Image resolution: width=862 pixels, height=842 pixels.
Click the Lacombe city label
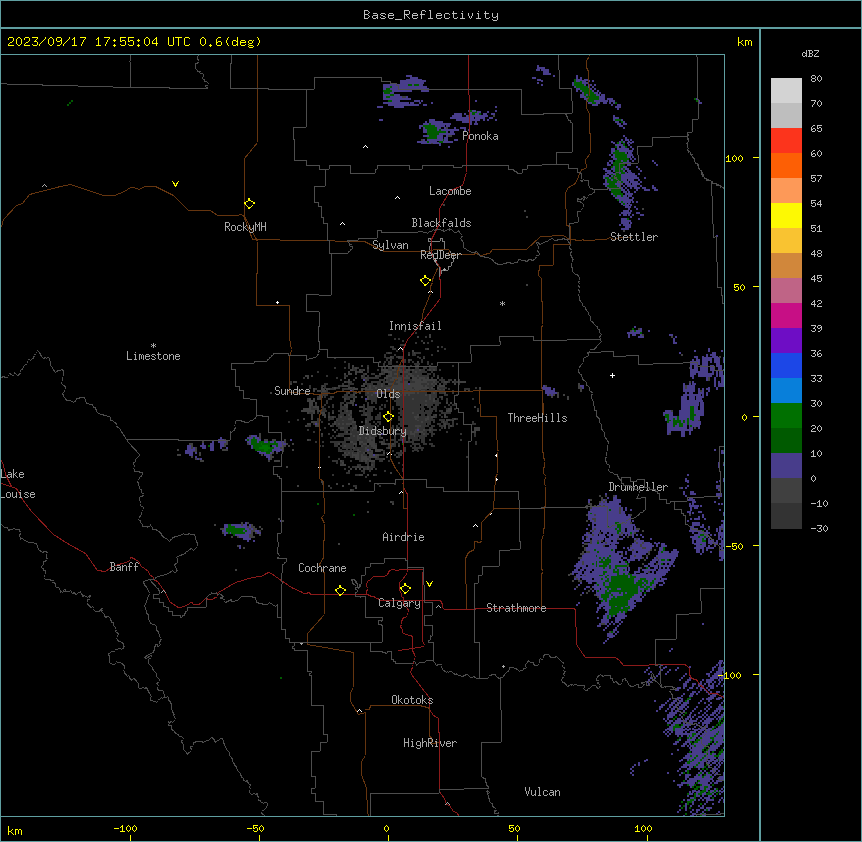coord(450,191)
